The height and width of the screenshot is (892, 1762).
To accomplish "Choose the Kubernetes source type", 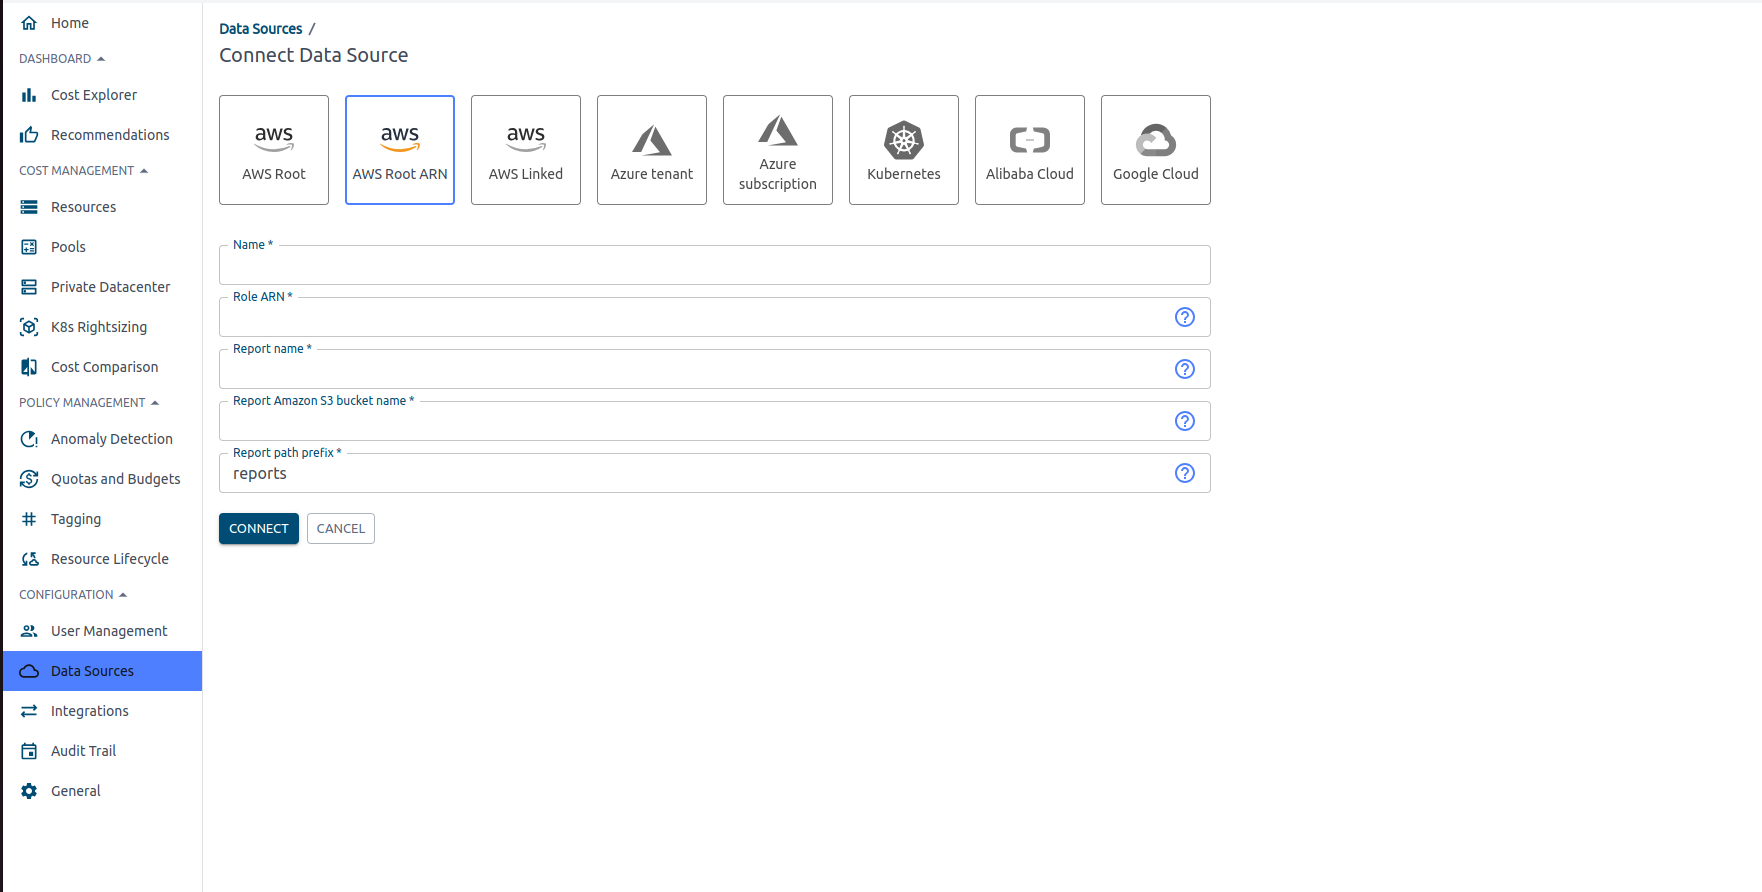I will (x=904, y=150).
